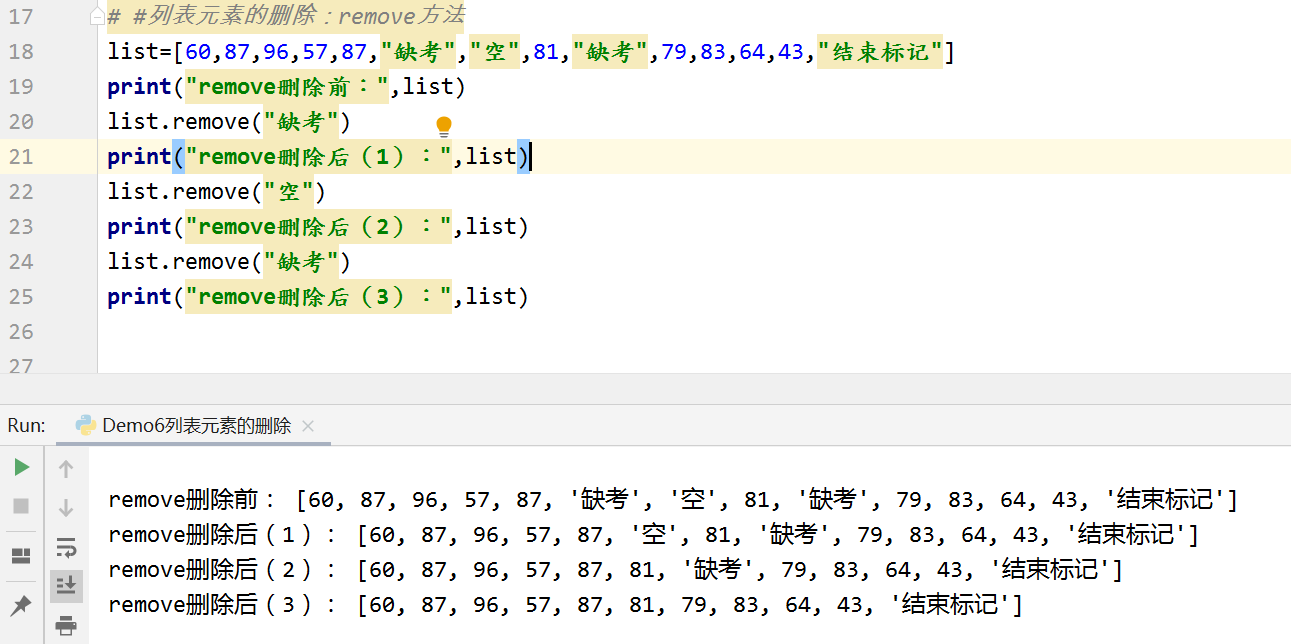Click the output line starting remove删除前：
Viewport: 1291px width, 644px height.
point(673,499)
